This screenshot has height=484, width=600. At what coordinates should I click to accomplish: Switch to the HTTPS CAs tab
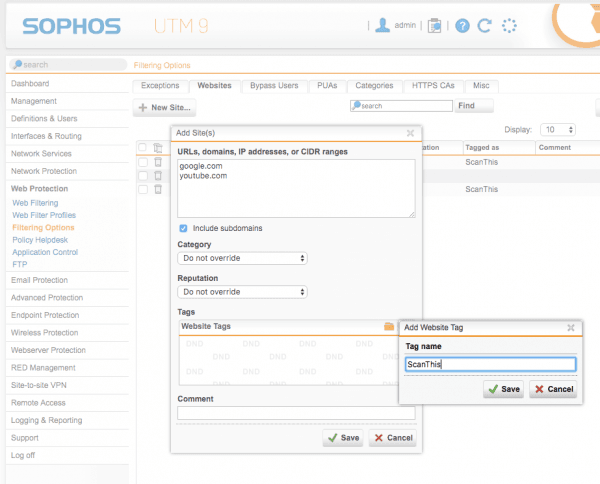click(x=433, y=86)
